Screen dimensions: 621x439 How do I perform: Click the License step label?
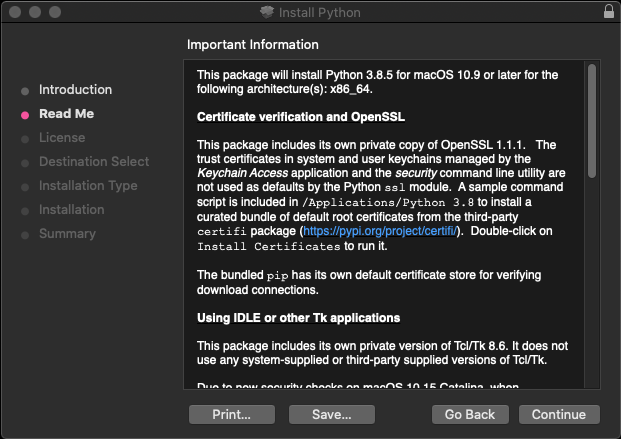62,137
